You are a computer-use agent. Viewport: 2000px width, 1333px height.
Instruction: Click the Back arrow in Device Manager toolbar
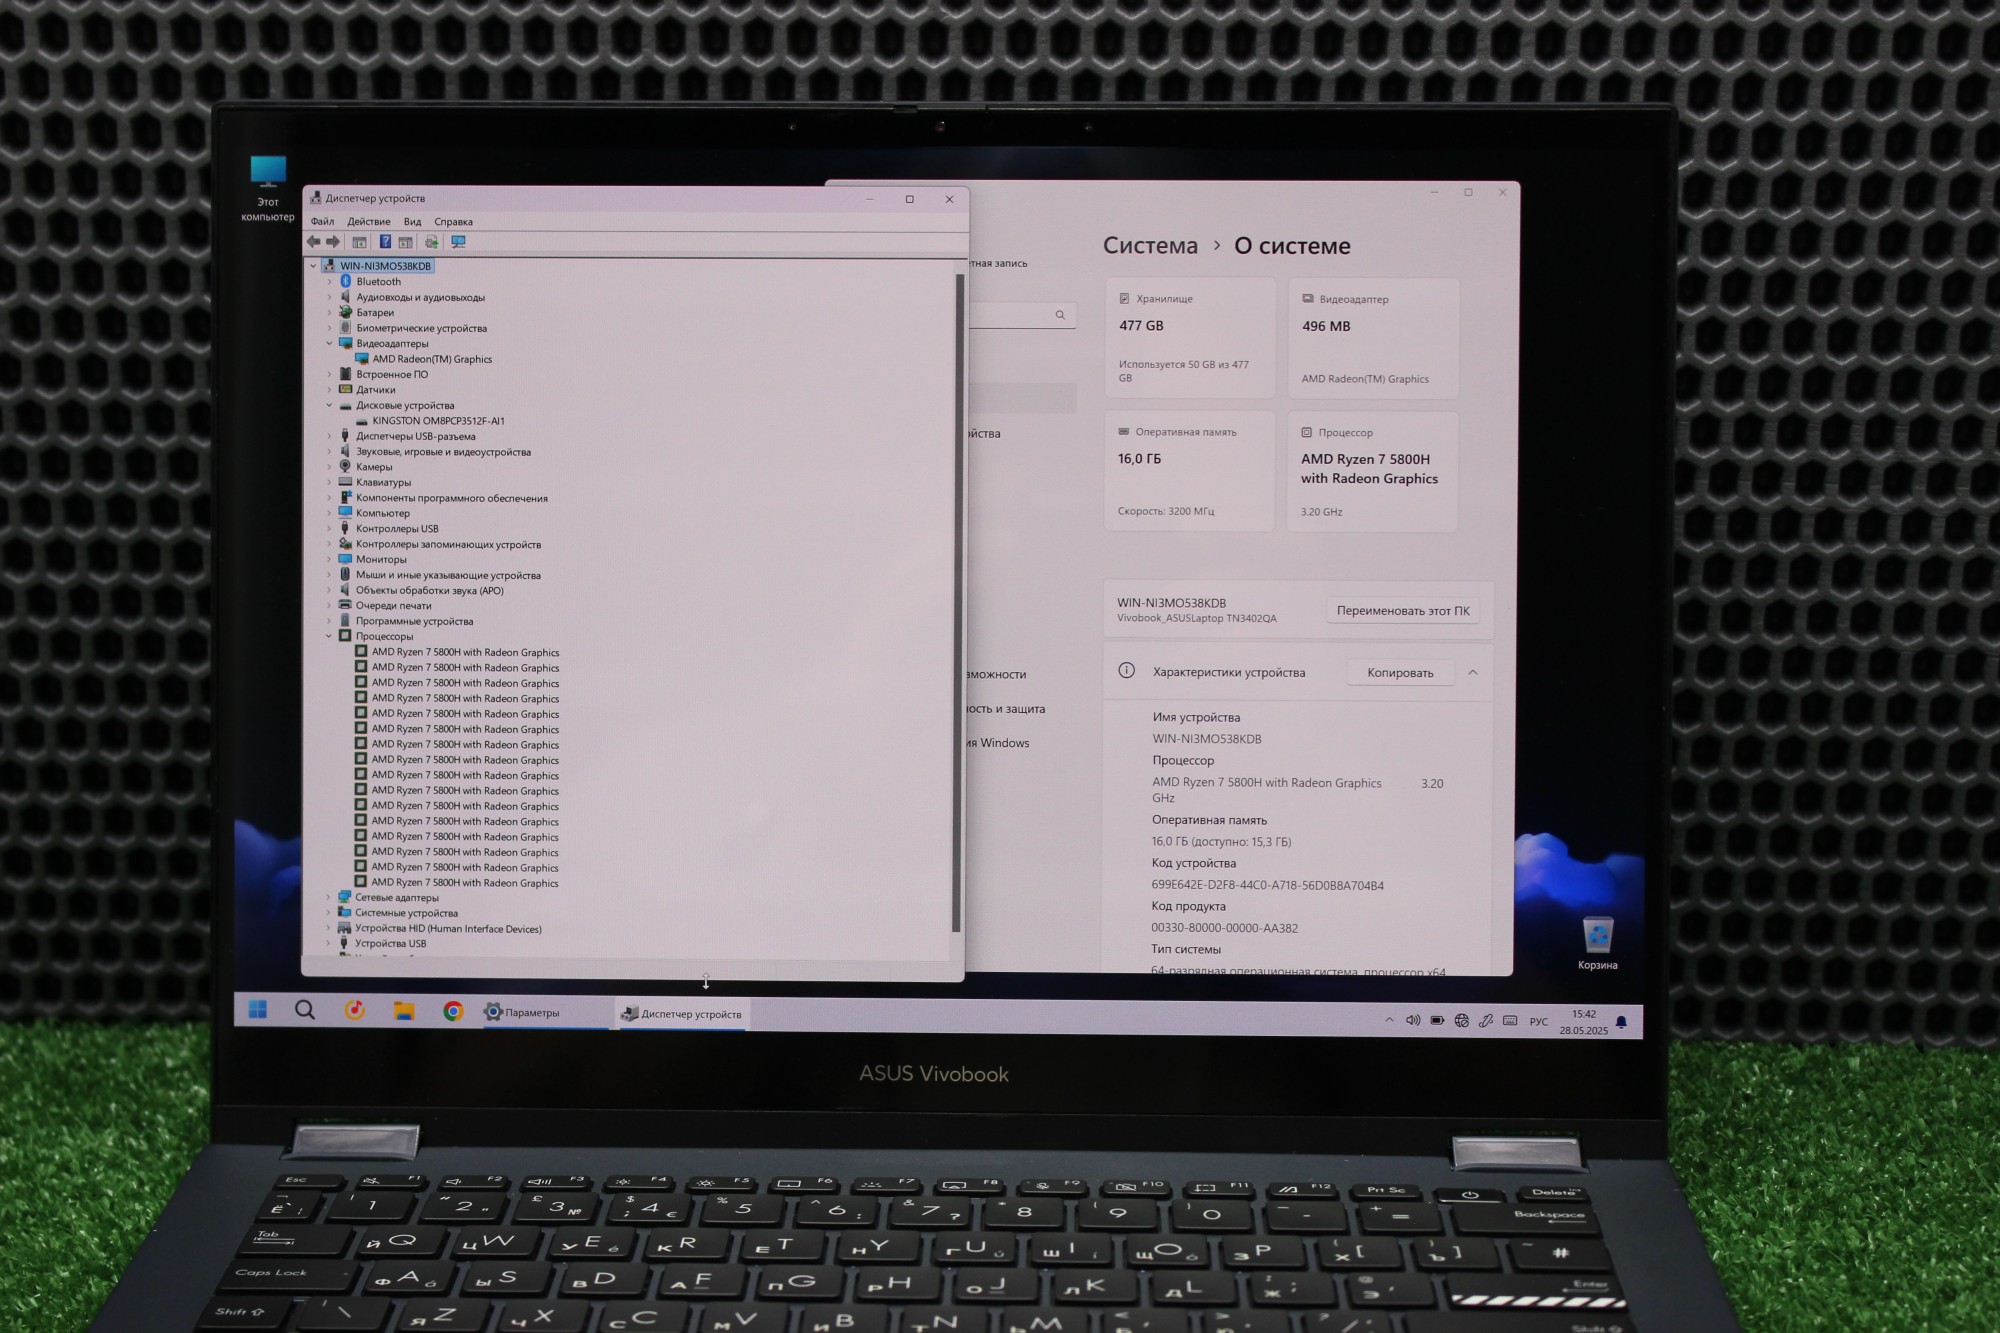pyautogui.click(x=313, y=242)
